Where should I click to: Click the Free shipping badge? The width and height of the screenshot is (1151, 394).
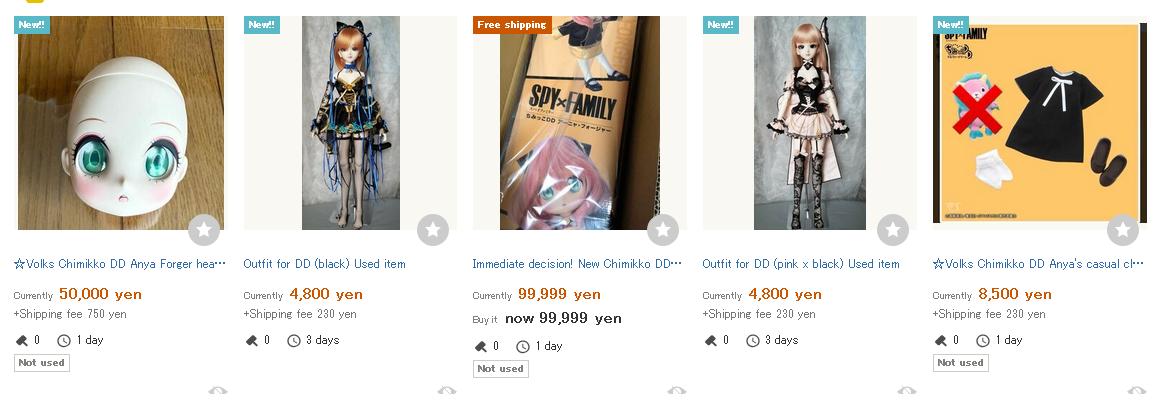(x=512, y=25)
